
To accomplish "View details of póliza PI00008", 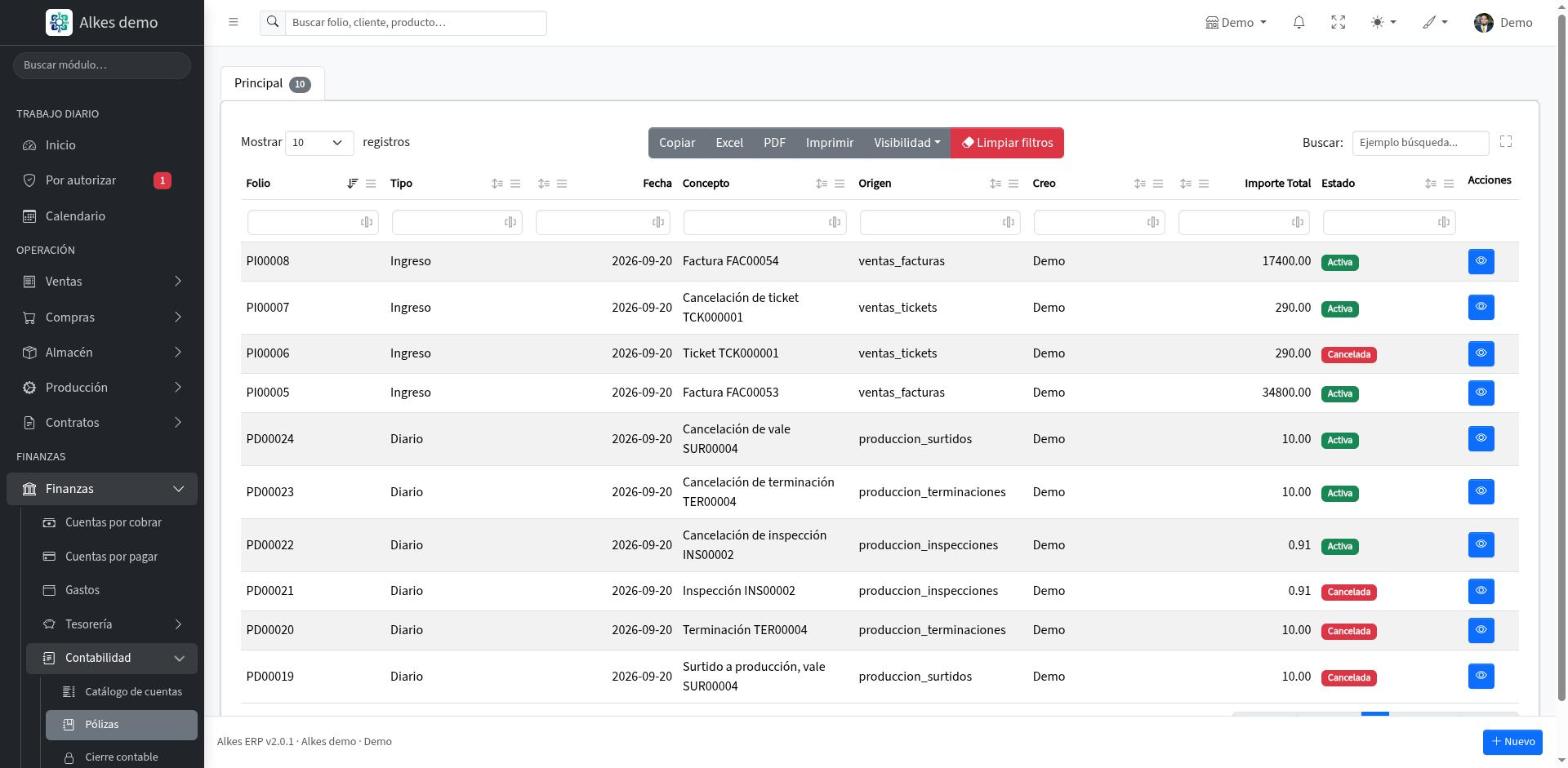I will pos(1481,261).
